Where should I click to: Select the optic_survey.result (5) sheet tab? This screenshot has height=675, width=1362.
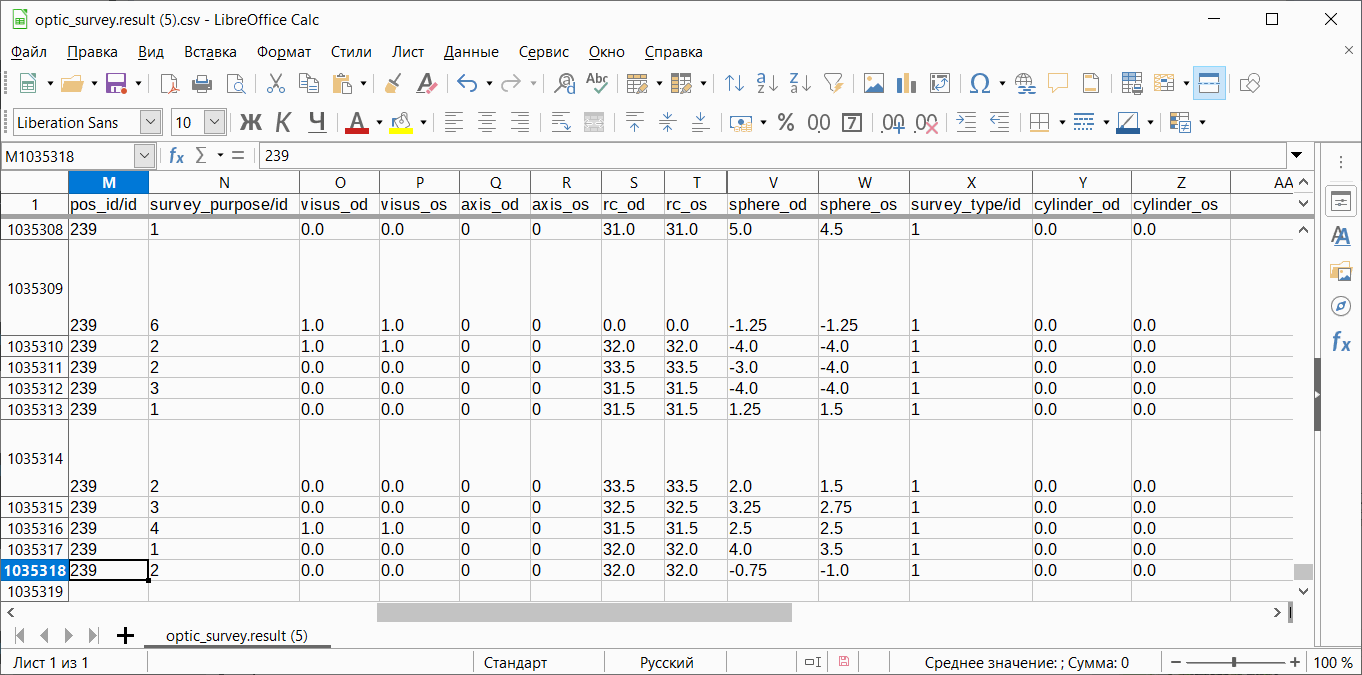pyautogui.click(x=236, y=636)
